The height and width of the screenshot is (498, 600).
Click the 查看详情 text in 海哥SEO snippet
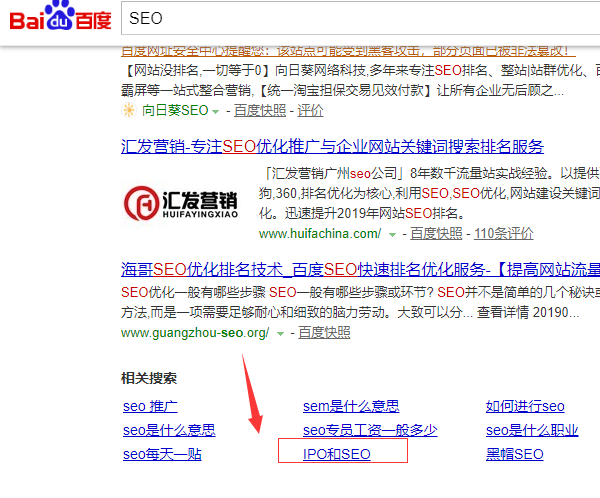click(502, 312)
